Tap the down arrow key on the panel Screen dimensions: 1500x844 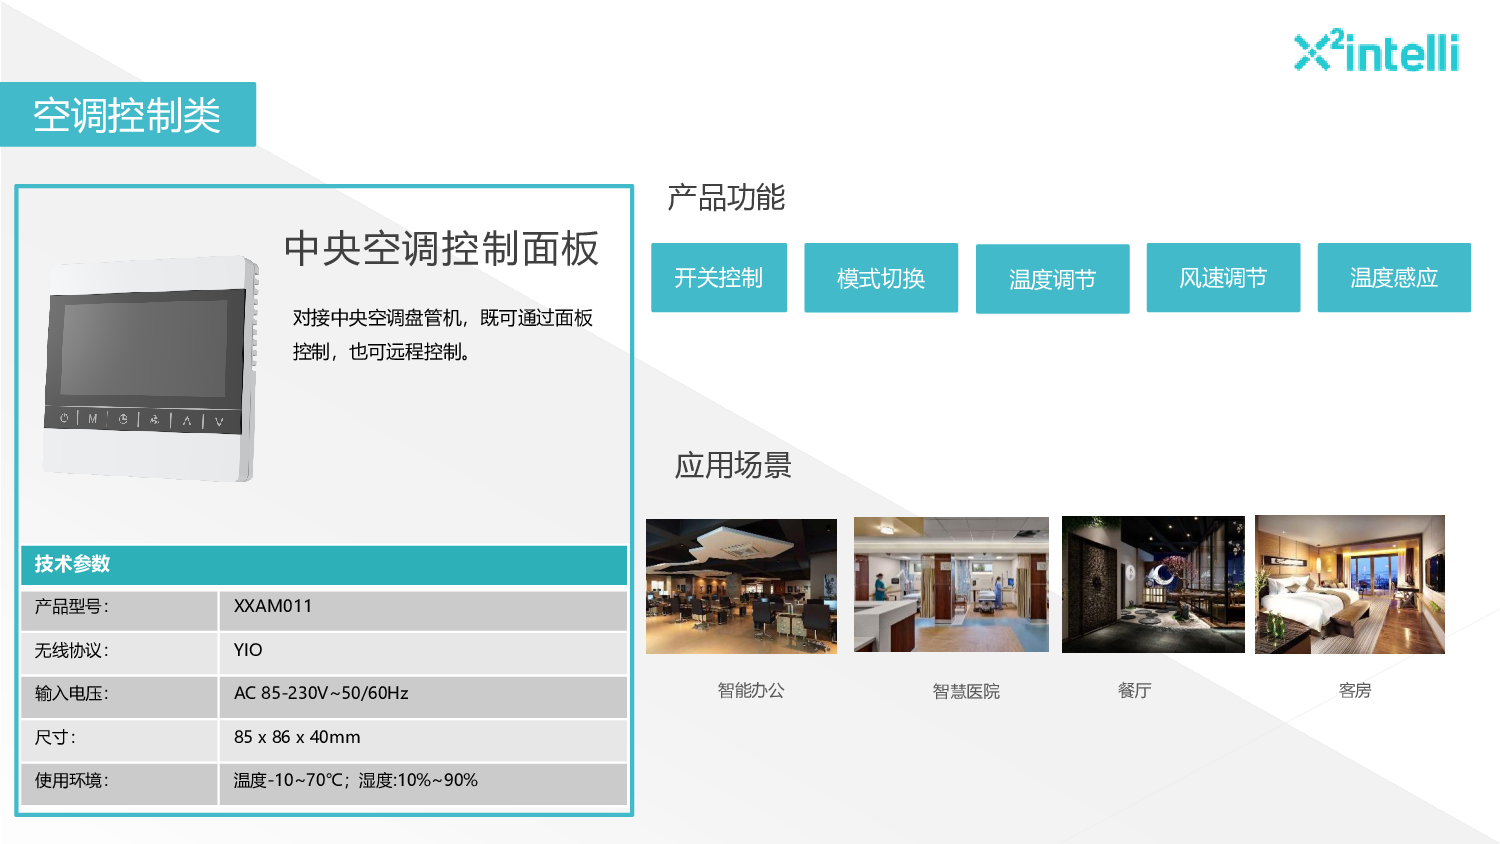coord(218,422)
